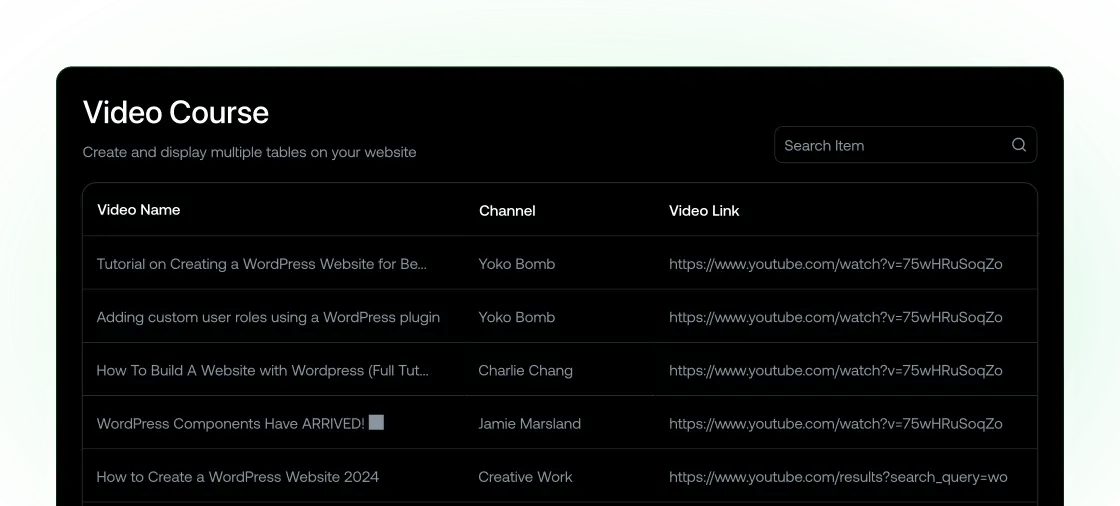Open YouTube link in Jamie Marsland row
Screen dimensions: 1120x506
836,424
